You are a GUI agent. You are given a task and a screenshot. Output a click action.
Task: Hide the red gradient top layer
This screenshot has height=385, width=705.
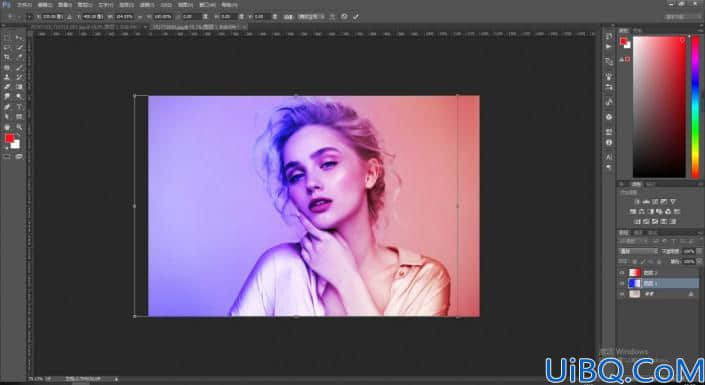[622, 273]
